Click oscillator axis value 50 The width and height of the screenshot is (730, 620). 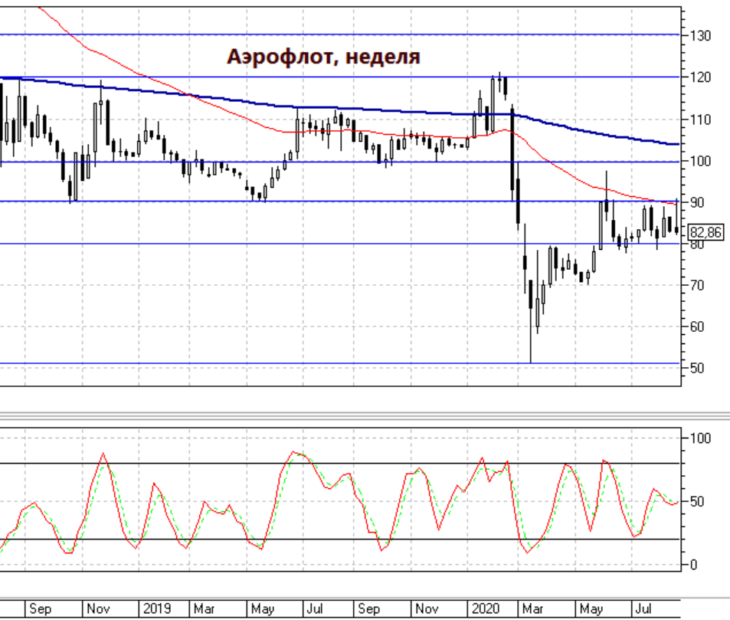pos(697,502)
